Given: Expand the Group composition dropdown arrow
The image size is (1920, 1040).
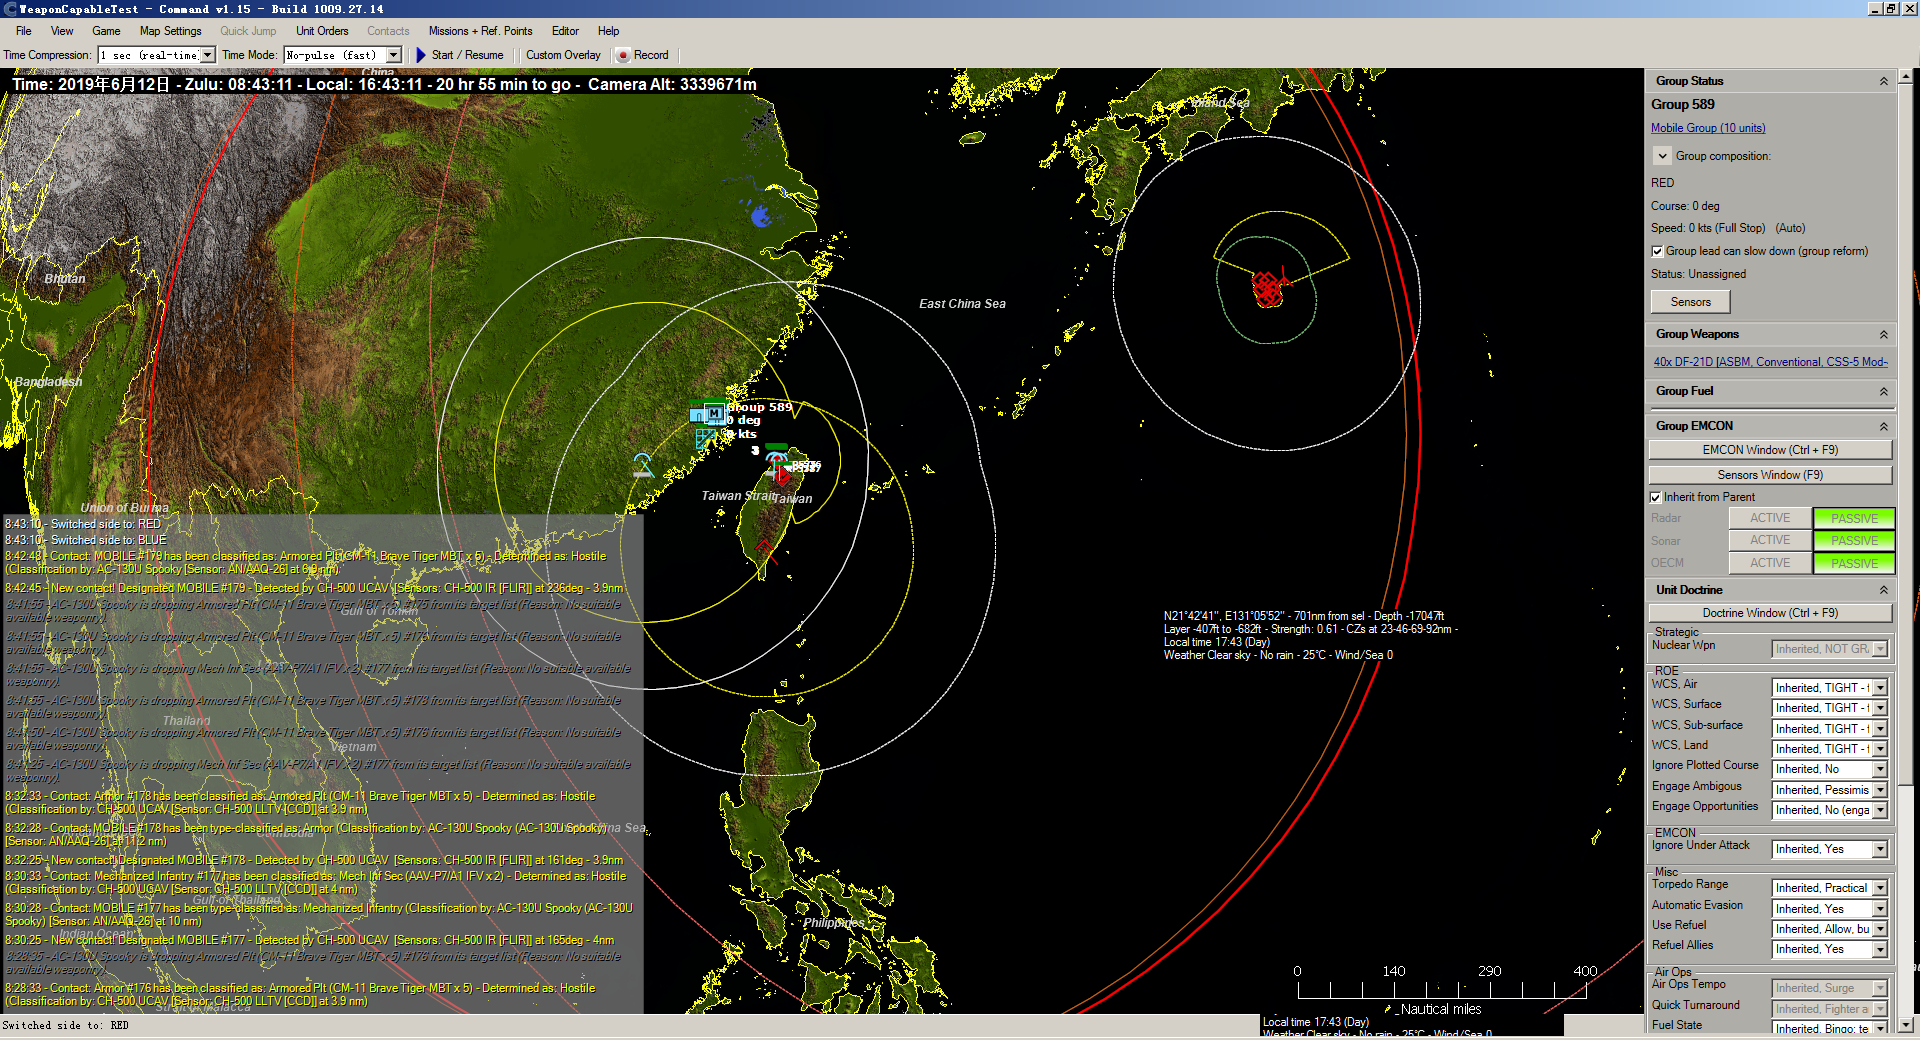Looking at the screenshot, I should (1662, 156).
